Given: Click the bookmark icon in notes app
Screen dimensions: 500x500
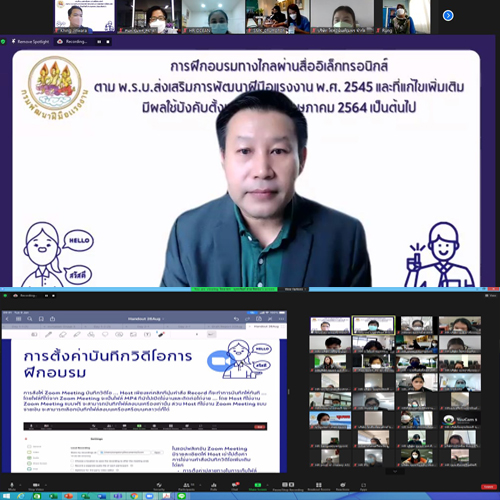Looking at the screenshot, I should tap(41, 319).
